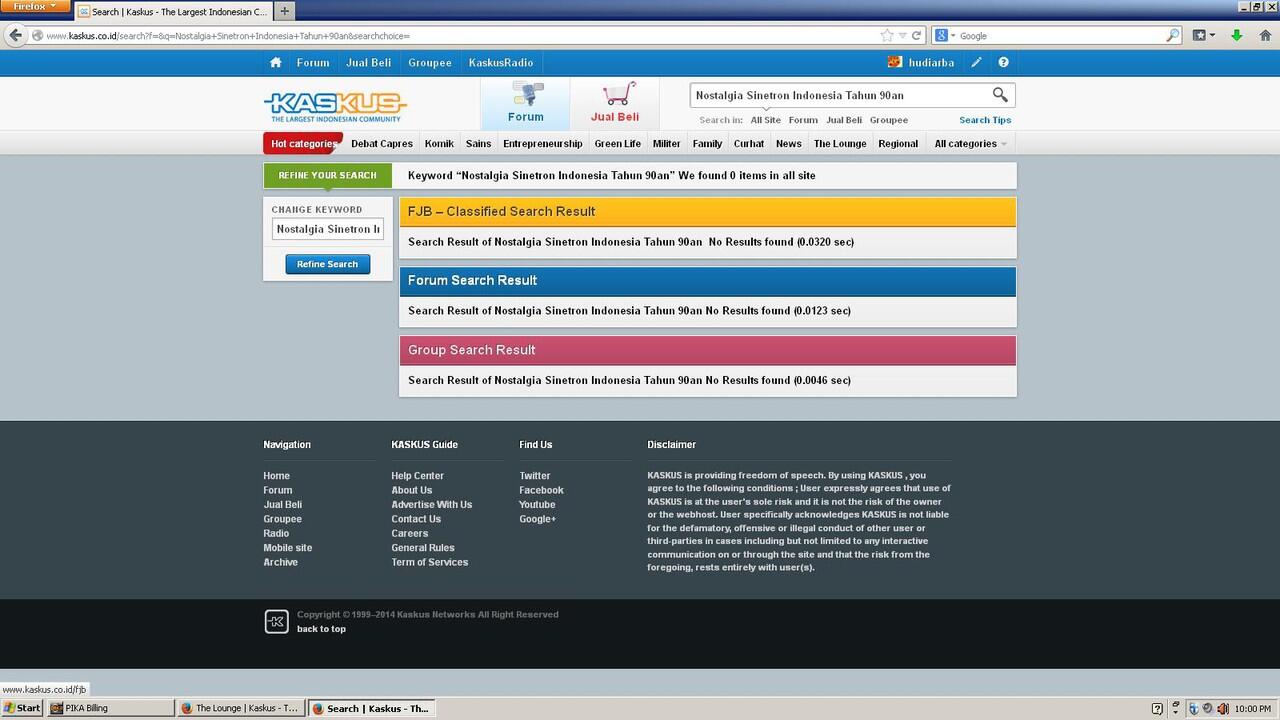Open the URL history dropdown arrow

click(902, 35)
